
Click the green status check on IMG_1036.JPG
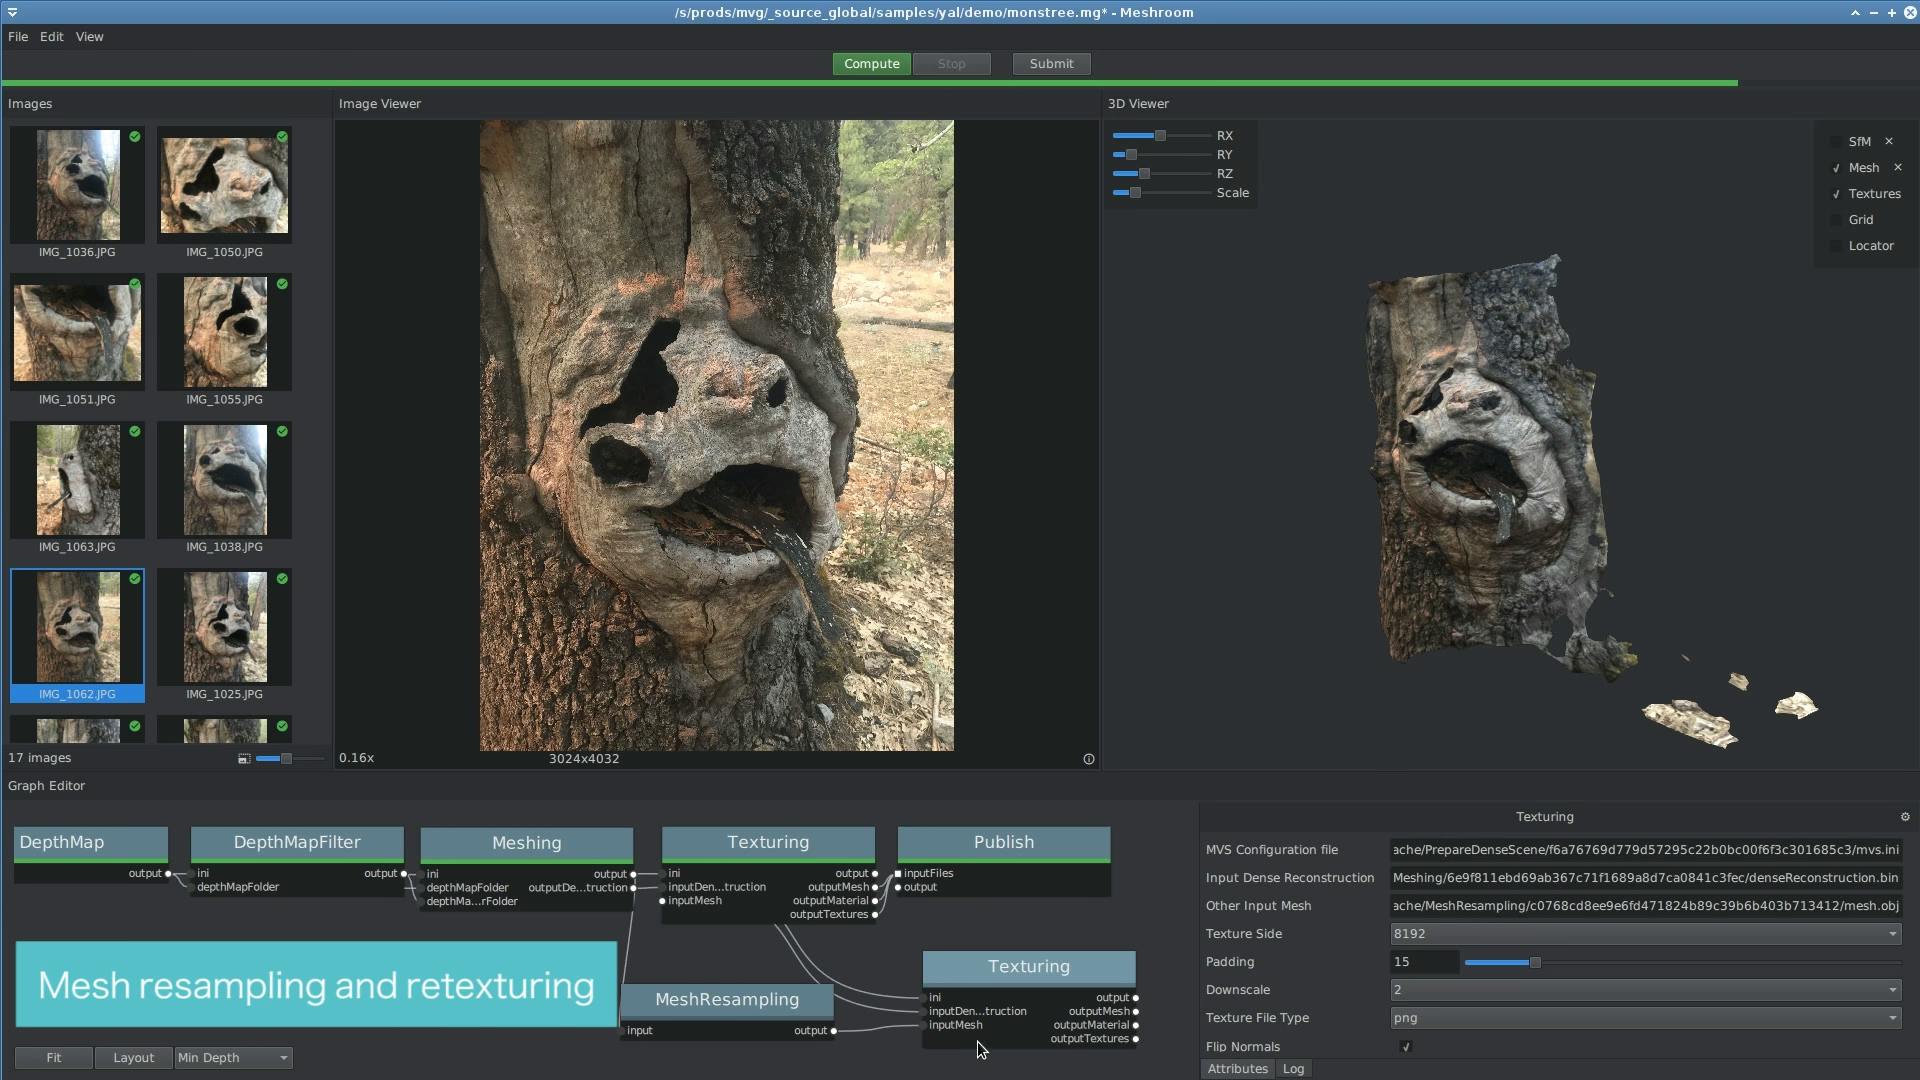tap(135, 136)
